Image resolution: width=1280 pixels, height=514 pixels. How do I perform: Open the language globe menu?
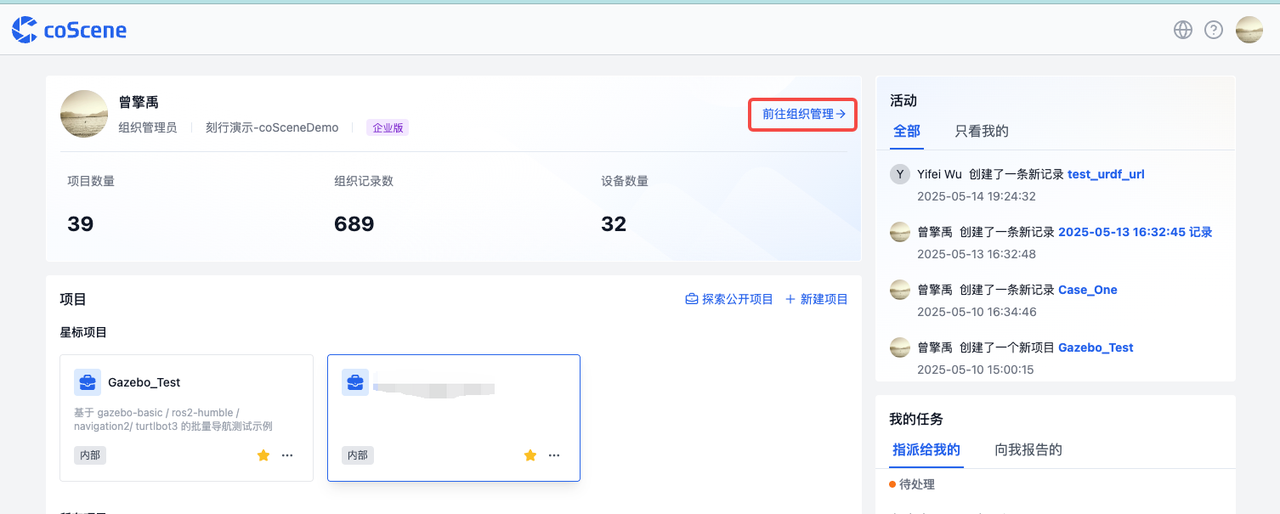[x=1183, y=30]
